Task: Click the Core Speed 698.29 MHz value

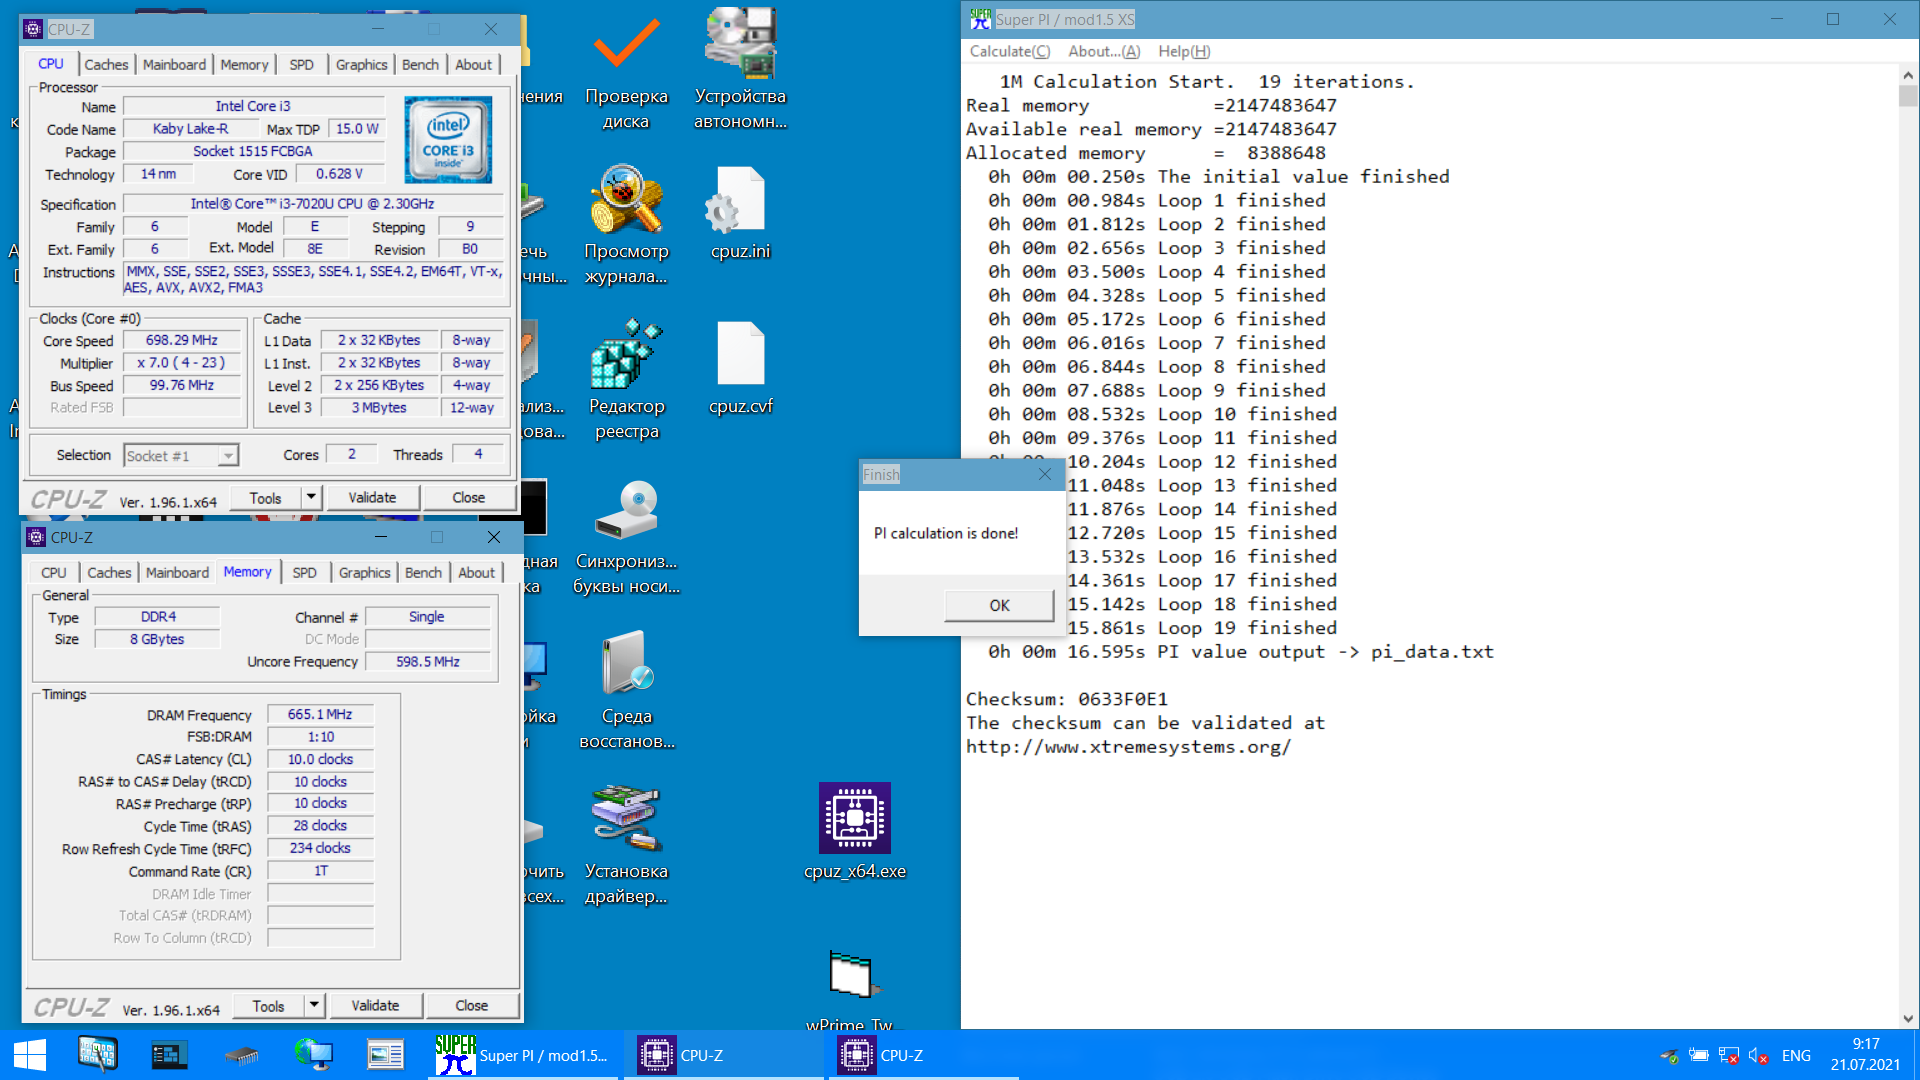Action: click(x=182, y=340)
